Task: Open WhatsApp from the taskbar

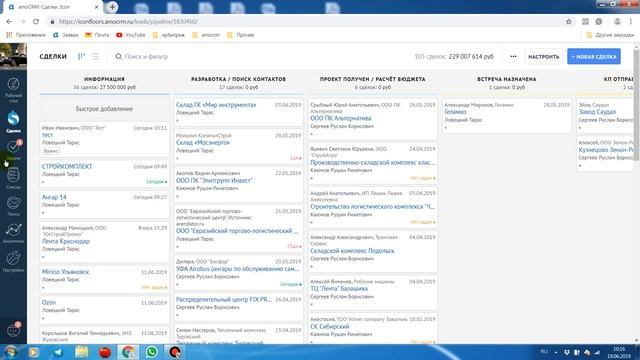Action: [x=151, y=352]
